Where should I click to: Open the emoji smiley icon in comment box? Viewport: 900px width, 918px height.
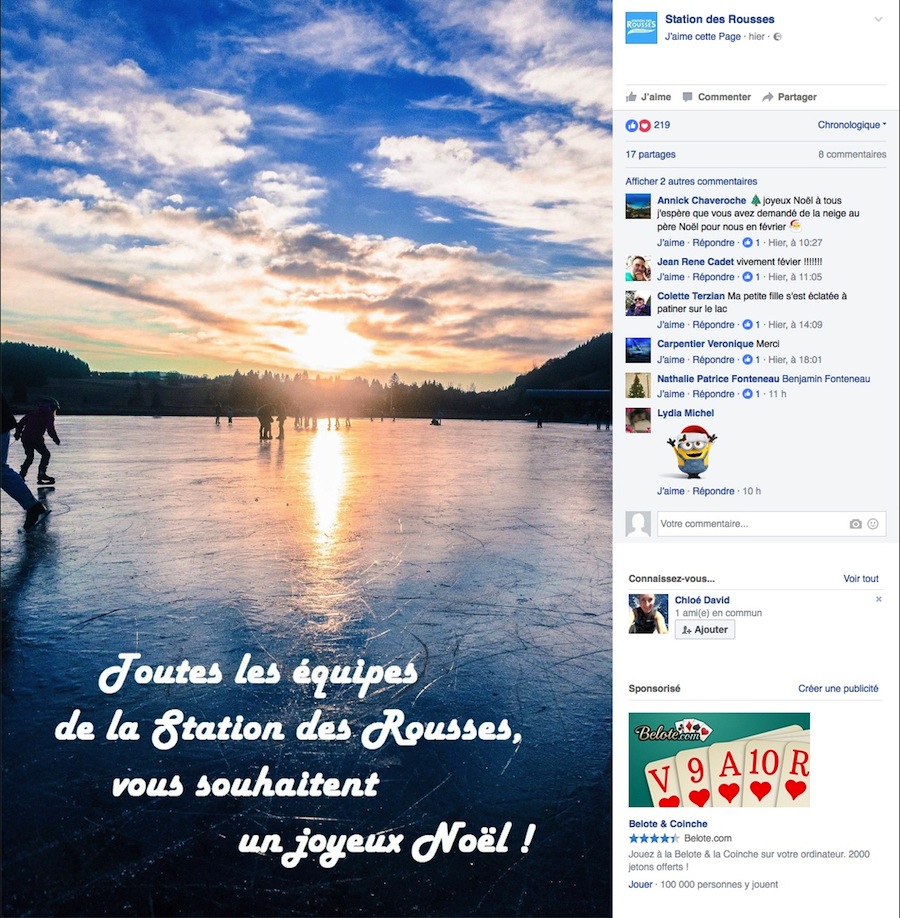(x=872, y=524)
